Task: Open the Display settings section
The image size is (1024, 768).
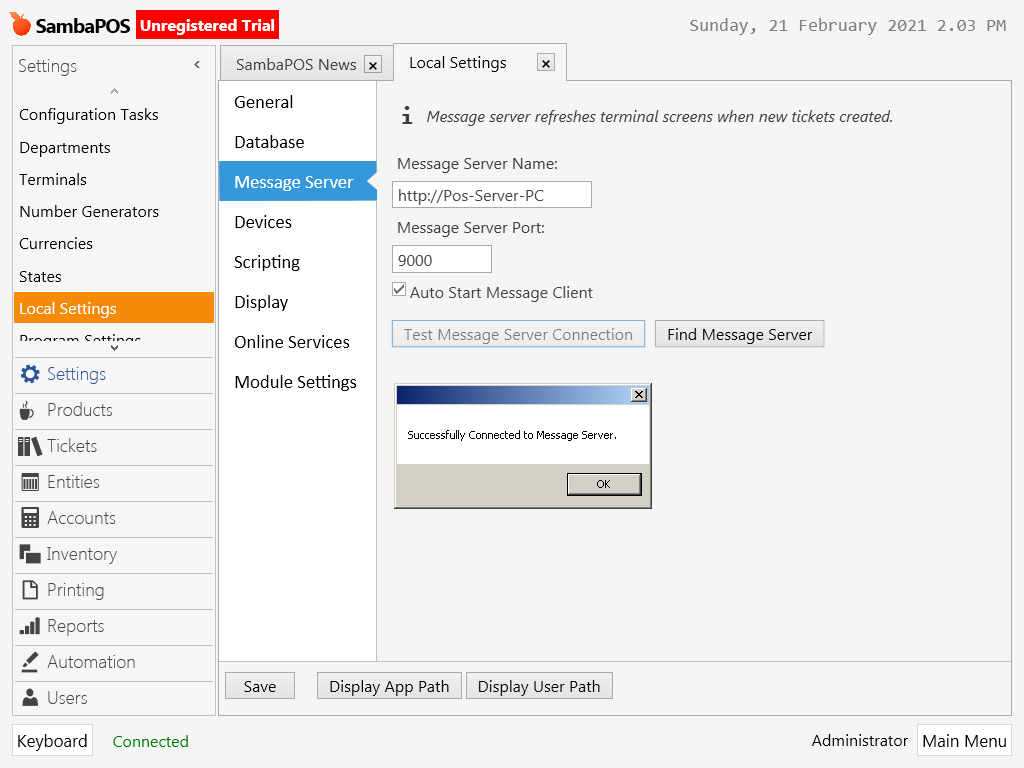Action: [x=298, y=302]
